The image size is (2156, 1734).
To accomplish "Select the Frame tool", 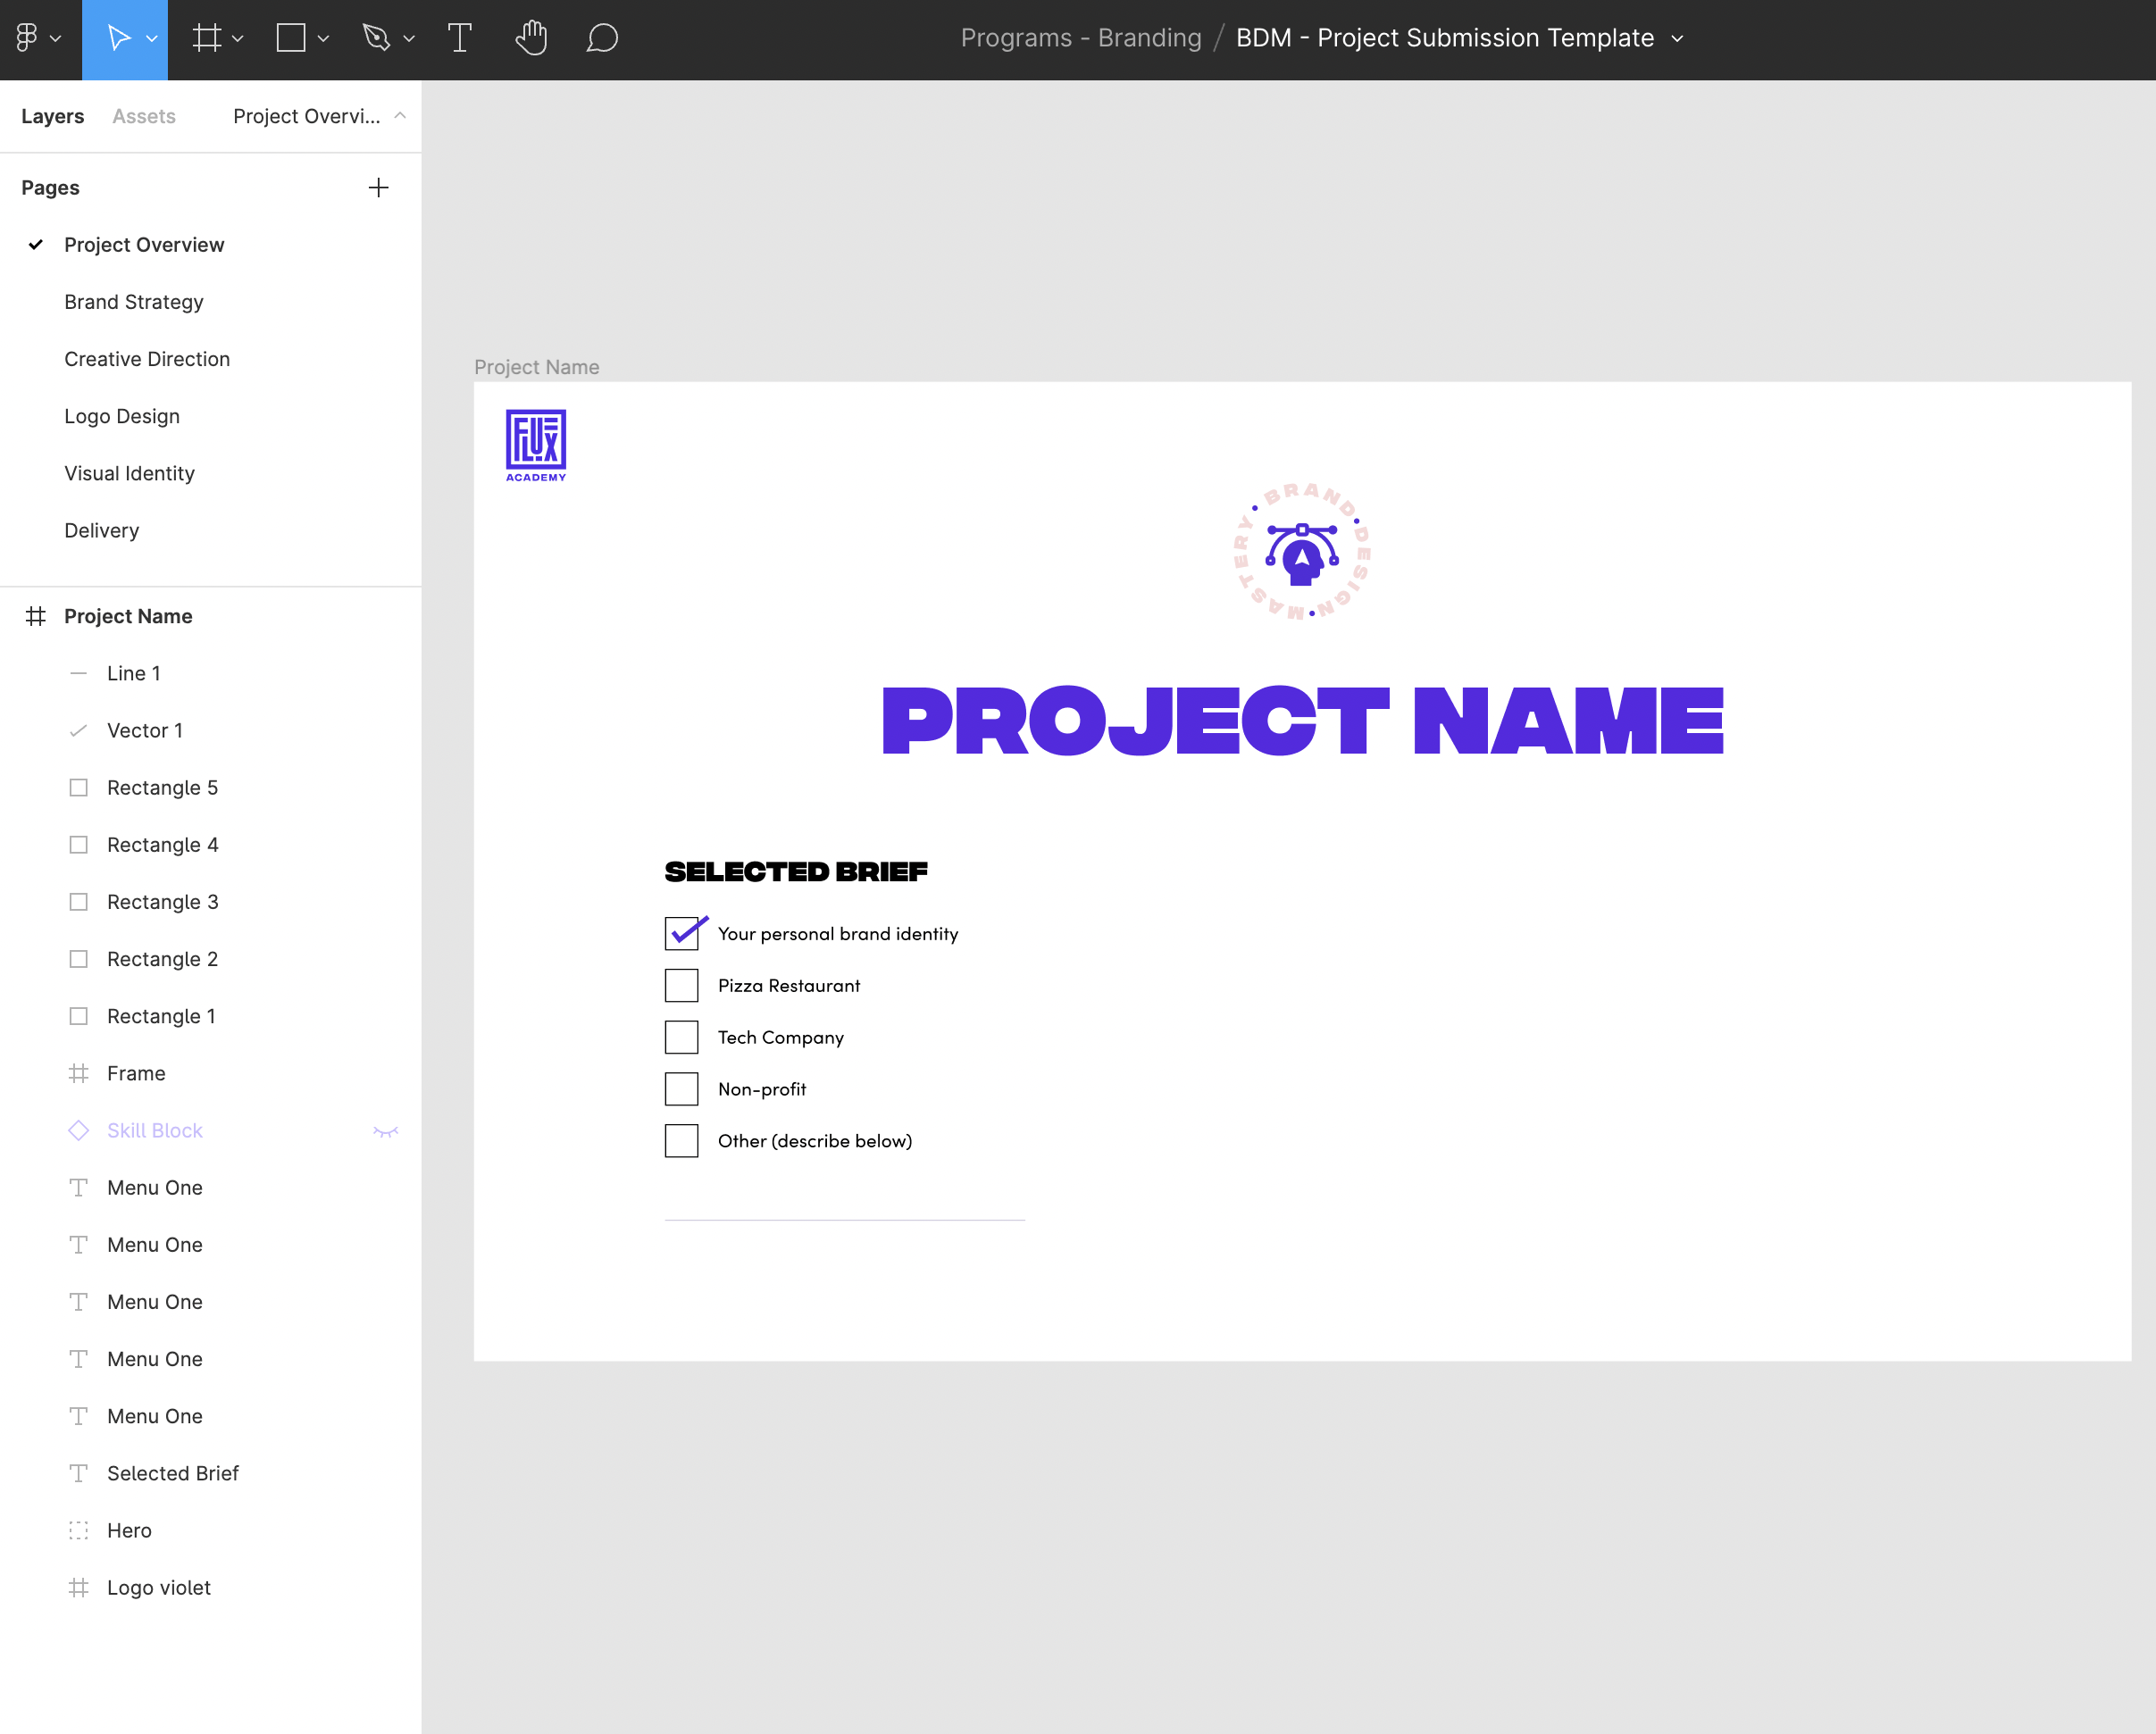I will (207, 38).
